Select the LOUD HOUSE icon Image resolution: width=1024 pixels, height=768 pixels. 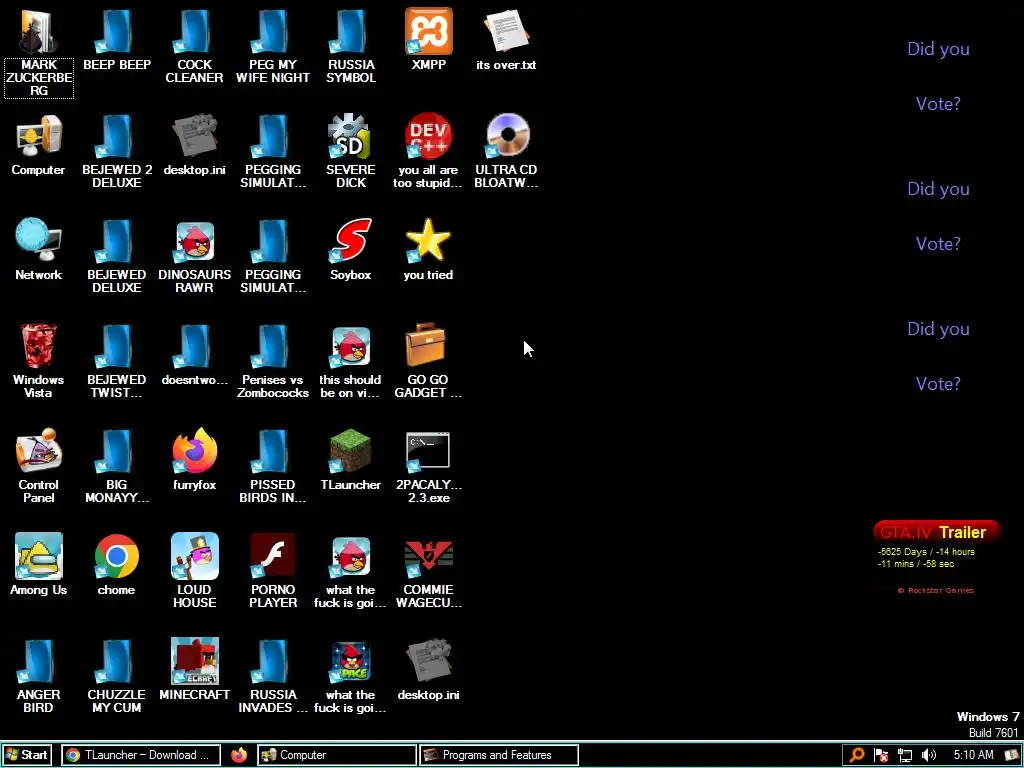click(195, 557)
